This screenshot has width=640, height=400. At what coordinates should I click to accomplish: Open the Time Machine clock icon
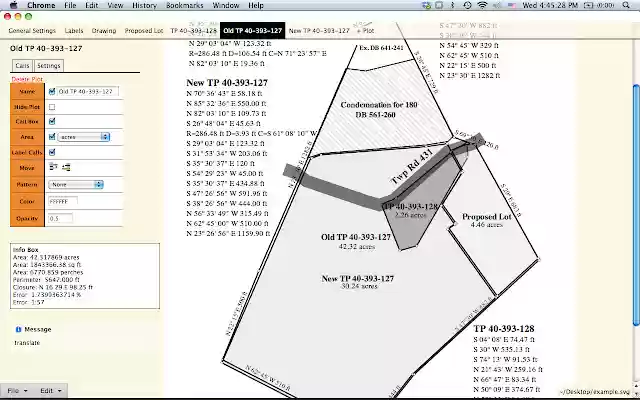467,5
